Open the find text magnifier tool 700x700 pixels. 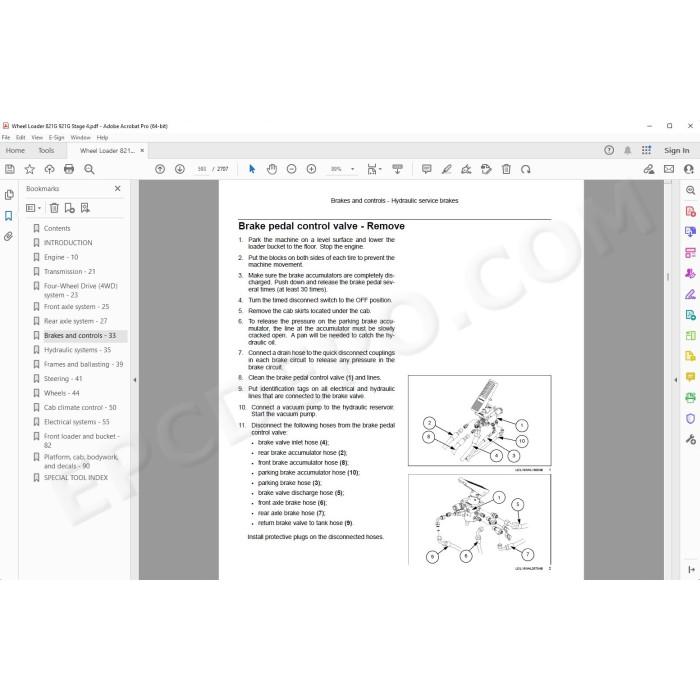[89, 169]
